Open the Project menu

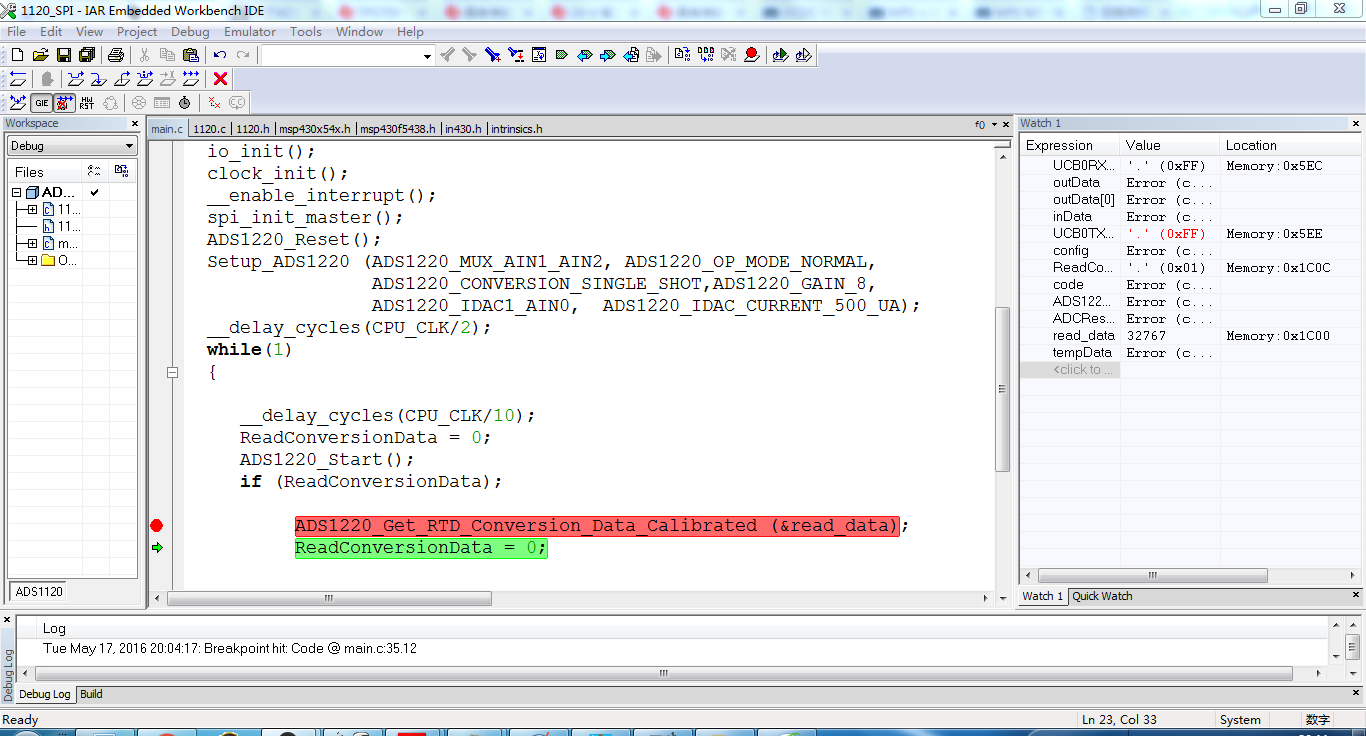click(x=137, y=32)
